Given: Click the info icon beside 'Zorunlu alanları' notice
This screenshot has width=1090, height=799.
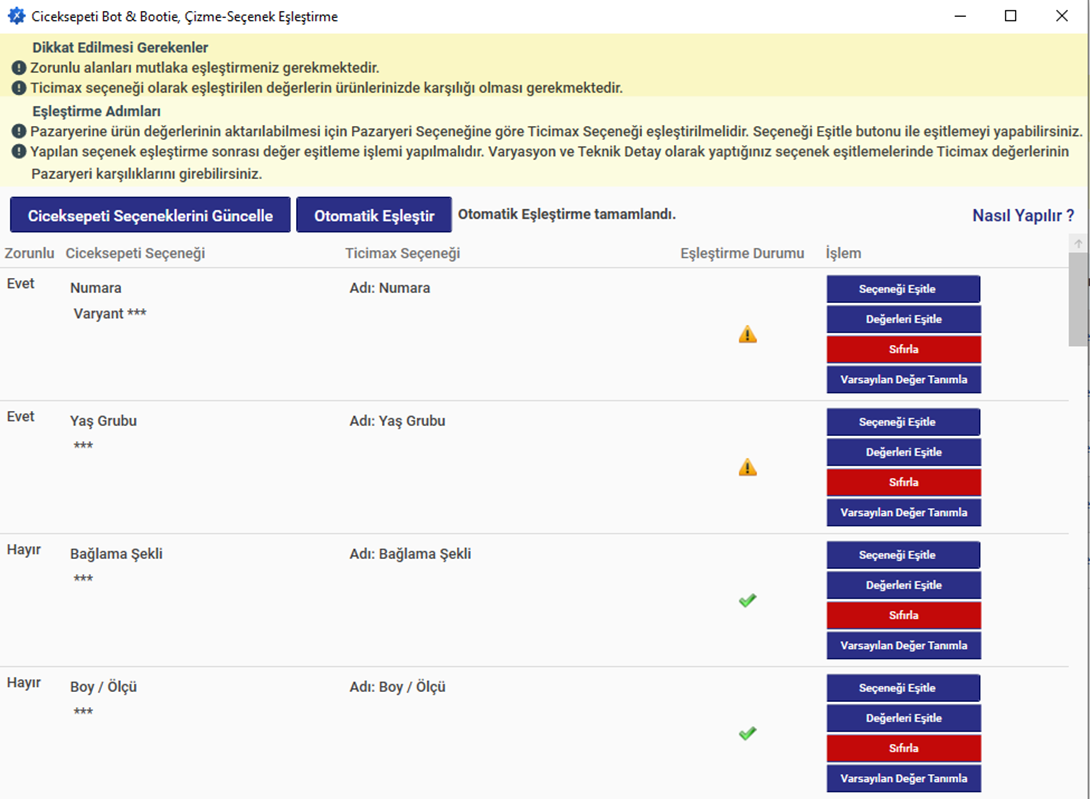Looking at the screenshot, I should point(19,67).
